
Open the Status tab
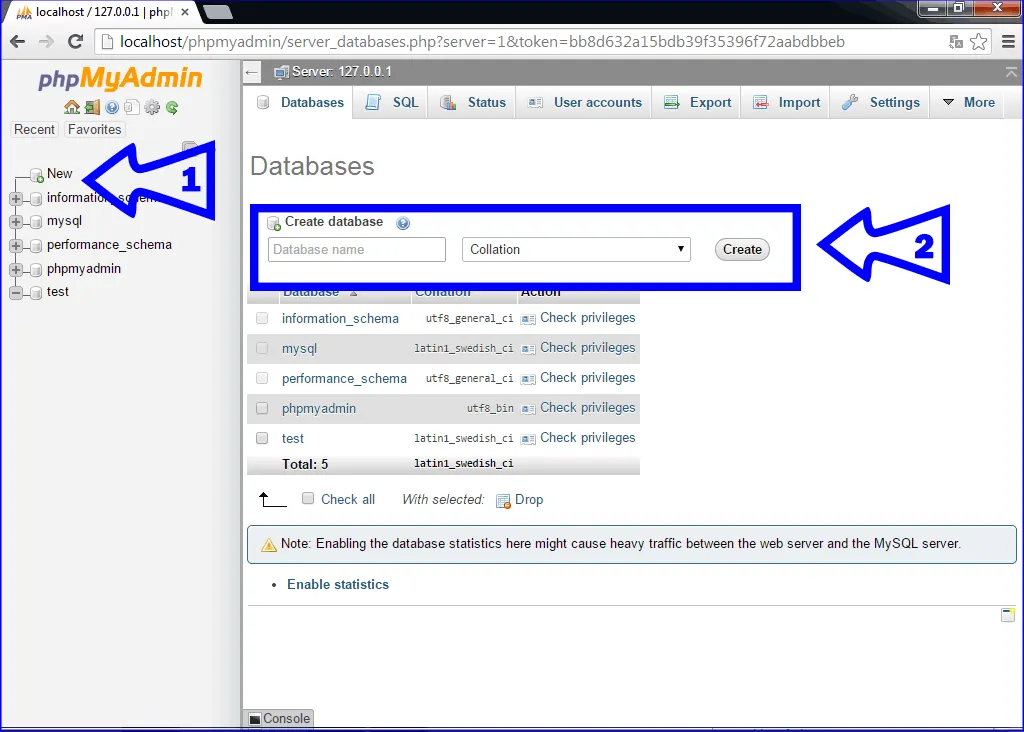click(473, 103)
